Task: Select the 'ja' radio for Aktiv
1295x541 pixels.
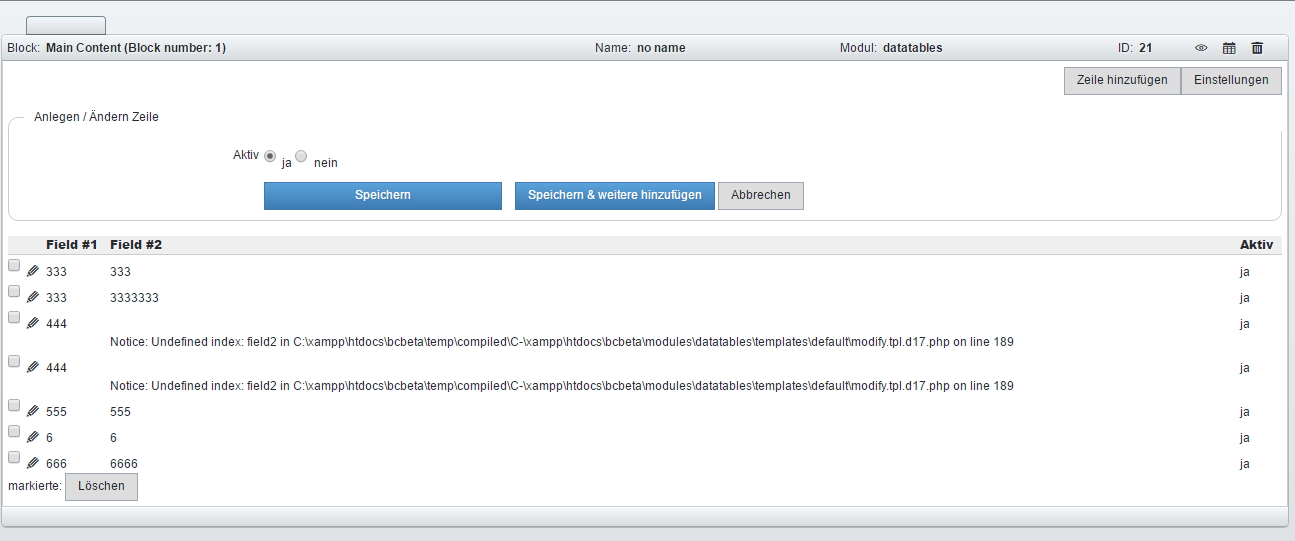Action: [x=270, y=156]
